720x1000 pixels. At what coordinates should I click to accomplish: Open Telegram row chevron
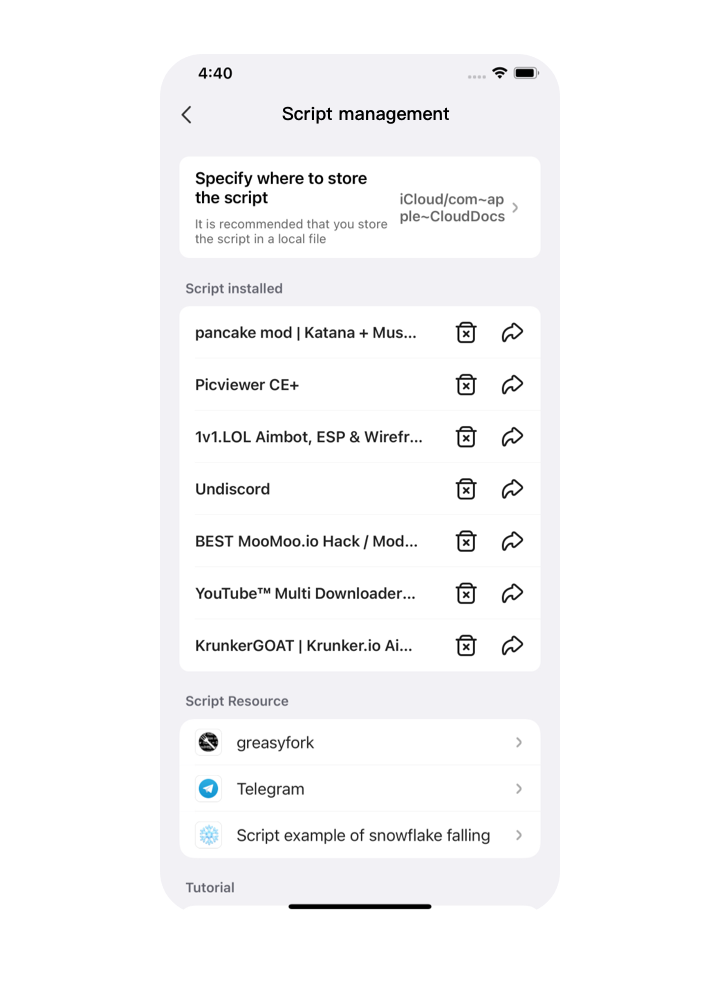[519, 789]
